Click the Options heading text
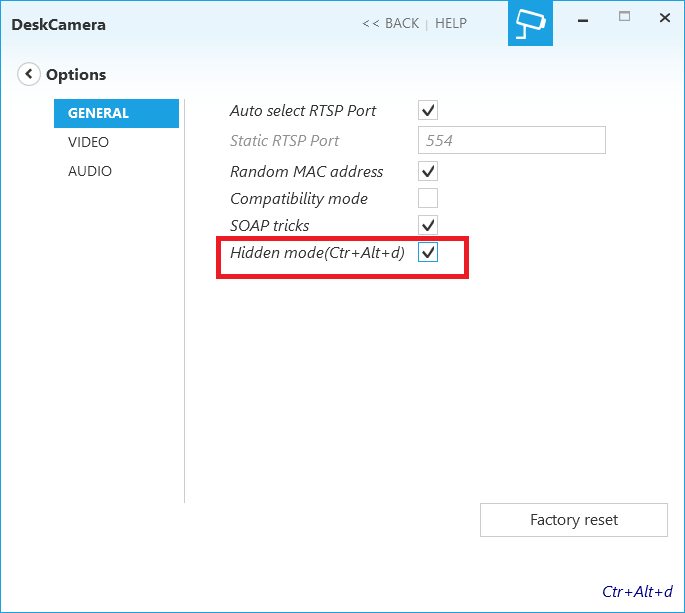The image size is (685, 613). click(x=76, y=74)
